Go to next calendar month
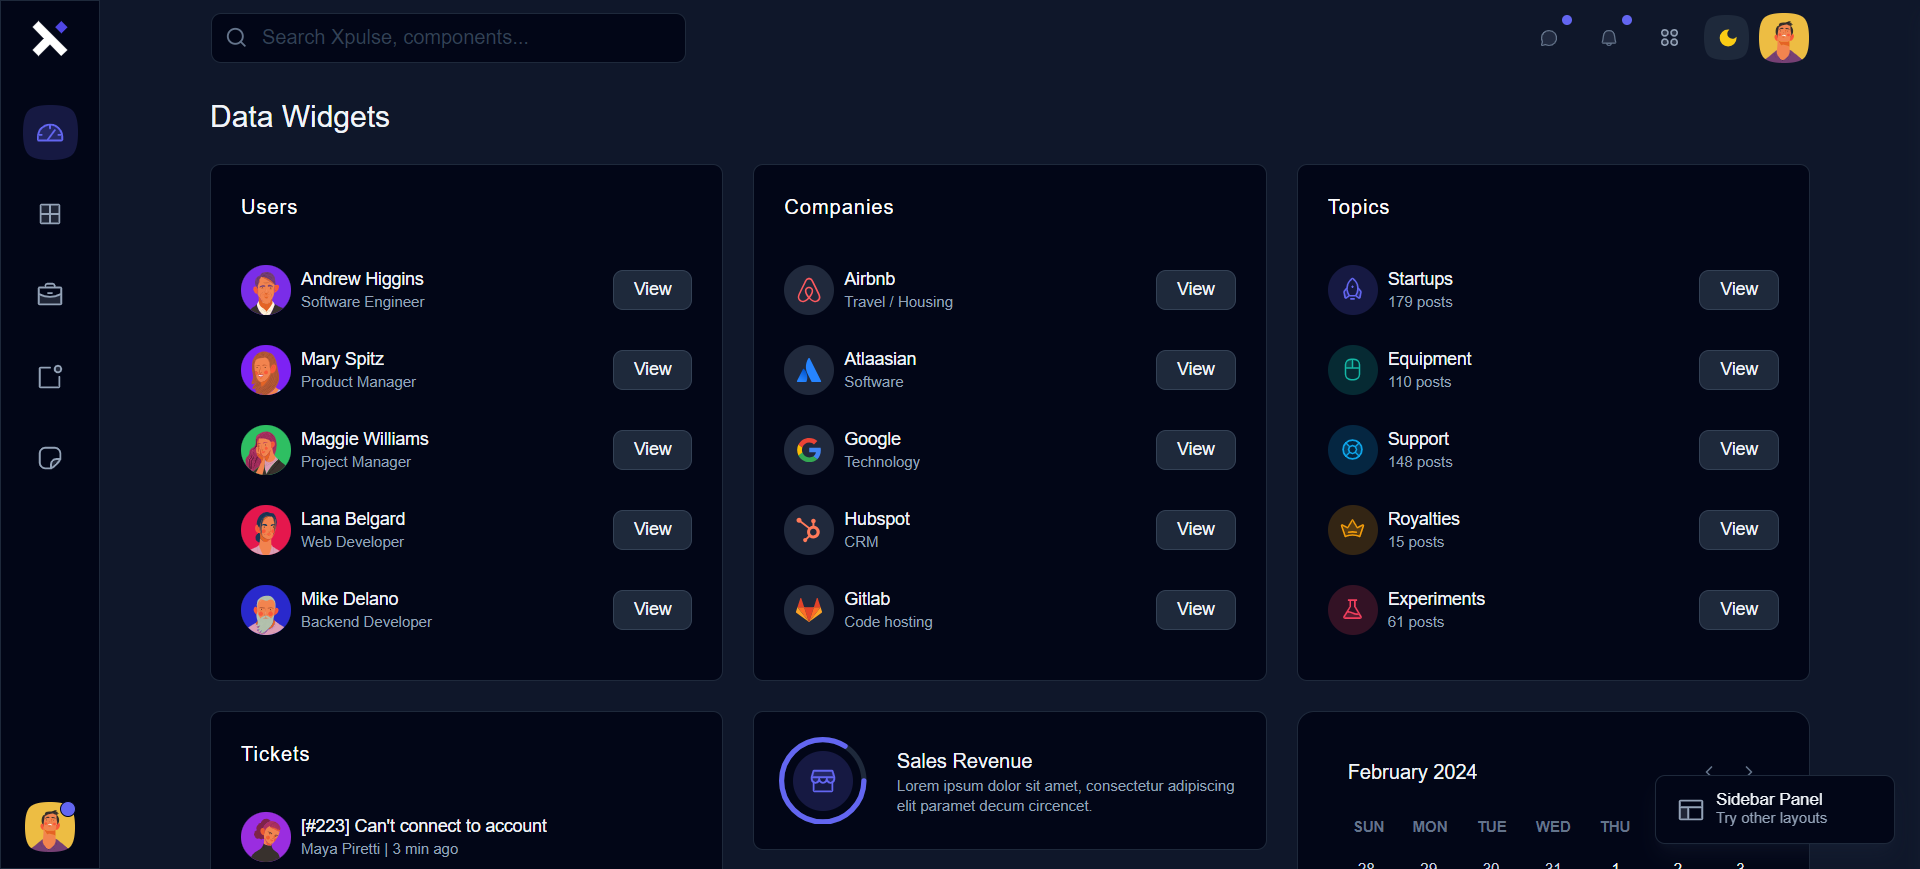 (x=1749, y=771)
